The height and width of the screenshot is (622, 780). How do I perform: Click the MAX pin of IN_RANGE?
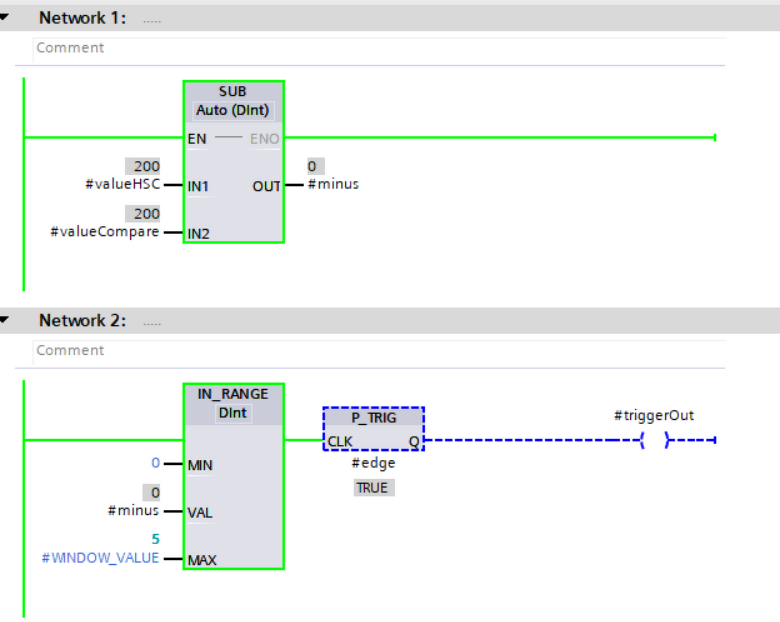coord(202,560)
